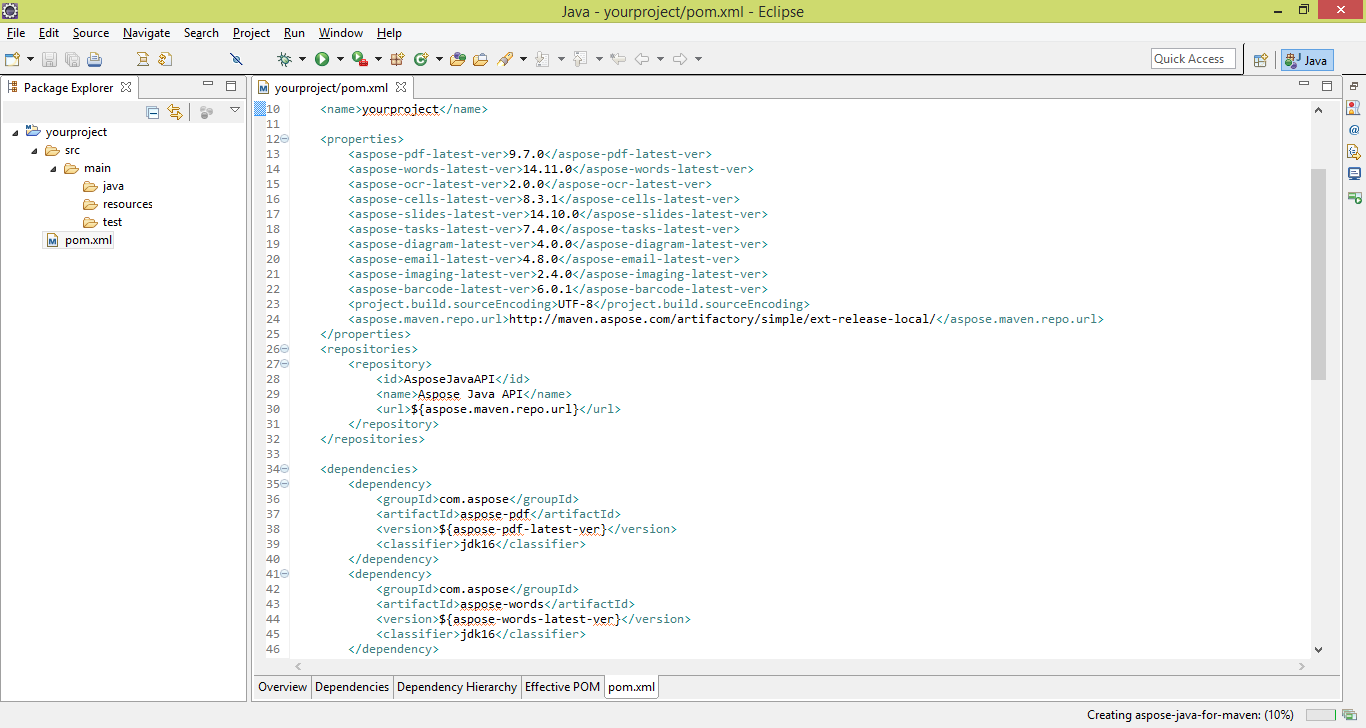Go to Previous Annotation icon
The height and width of the screenshot is (728, 1366).
point(581,59)
